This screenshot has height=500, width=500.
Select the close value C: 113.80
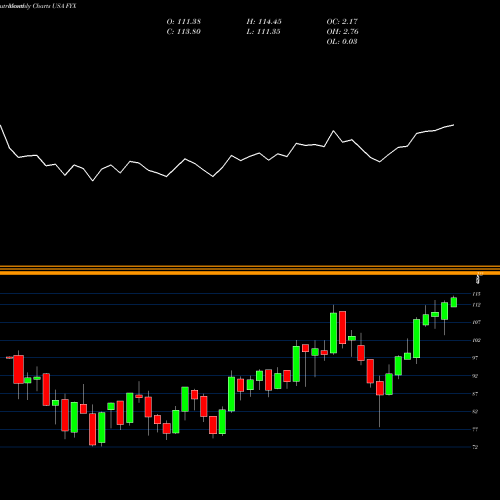[184, 32]
